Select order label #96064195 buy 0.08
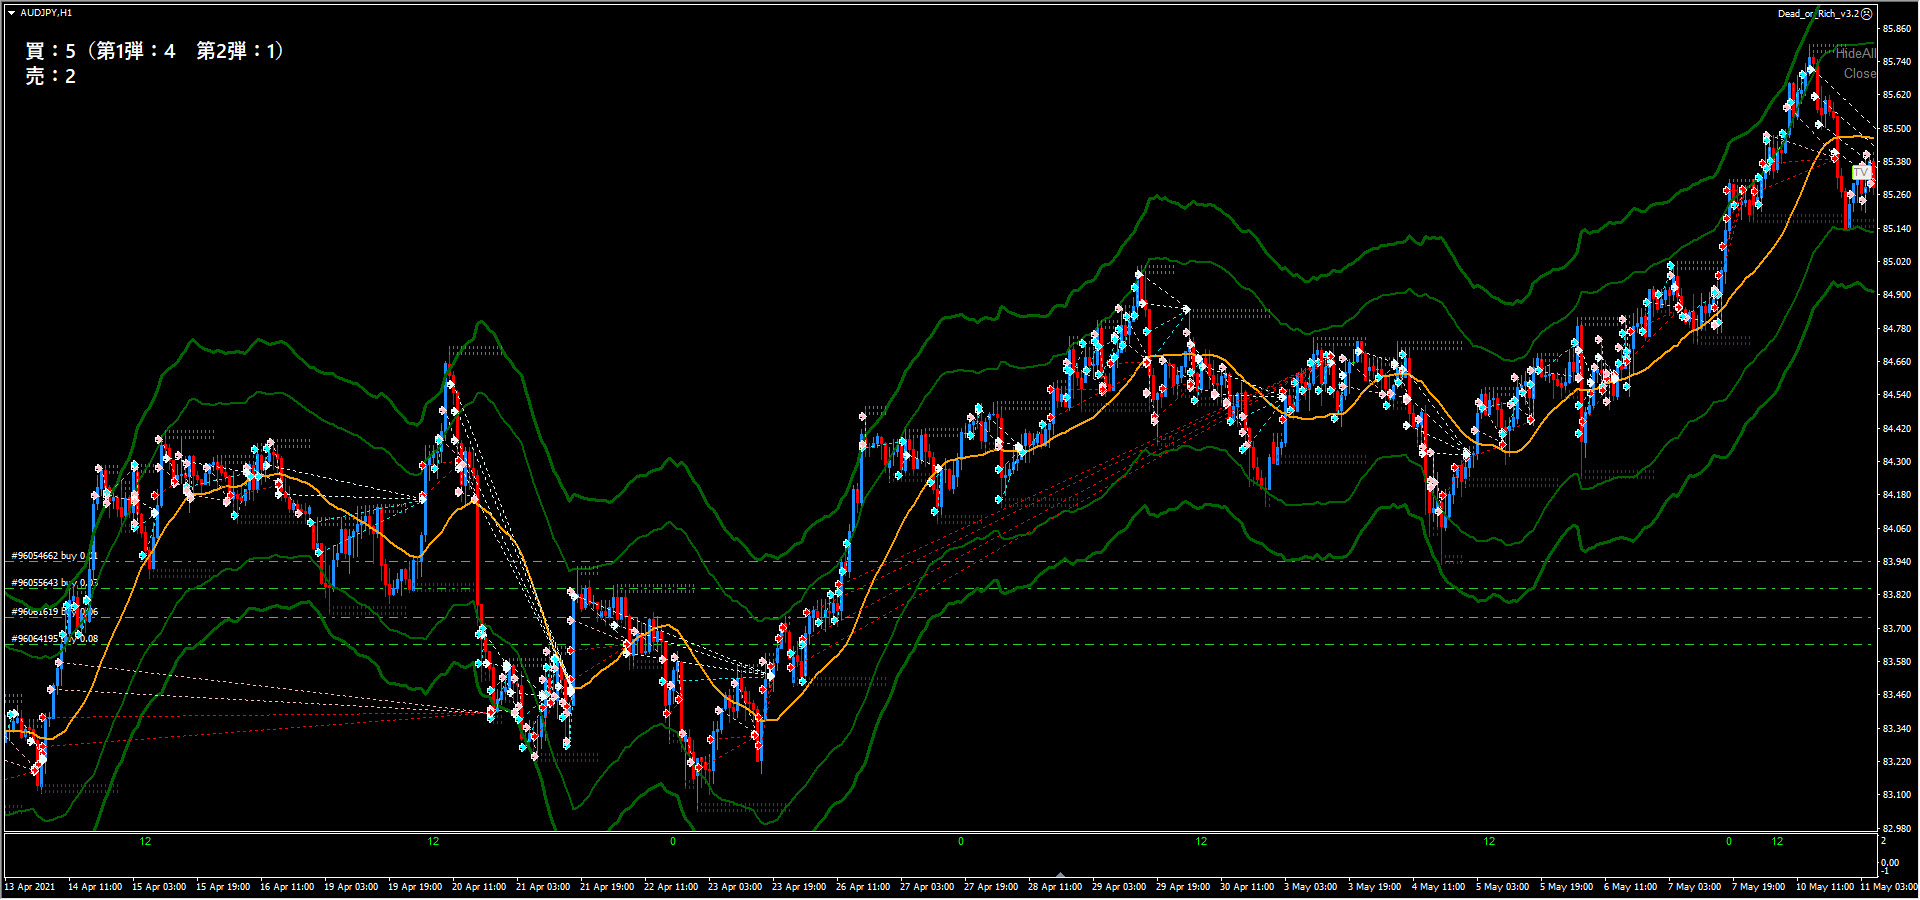This screenshot has height=900, width=1920. 54,639
